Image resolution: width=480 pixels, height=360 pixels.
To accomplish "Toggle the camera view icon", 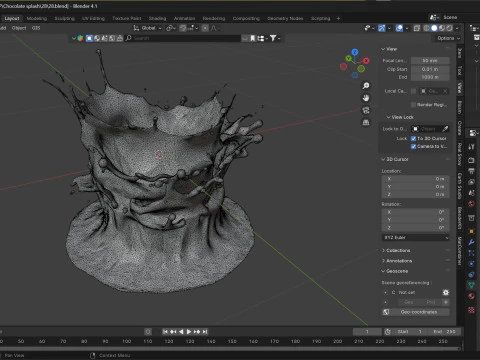I will coord(366,110).
